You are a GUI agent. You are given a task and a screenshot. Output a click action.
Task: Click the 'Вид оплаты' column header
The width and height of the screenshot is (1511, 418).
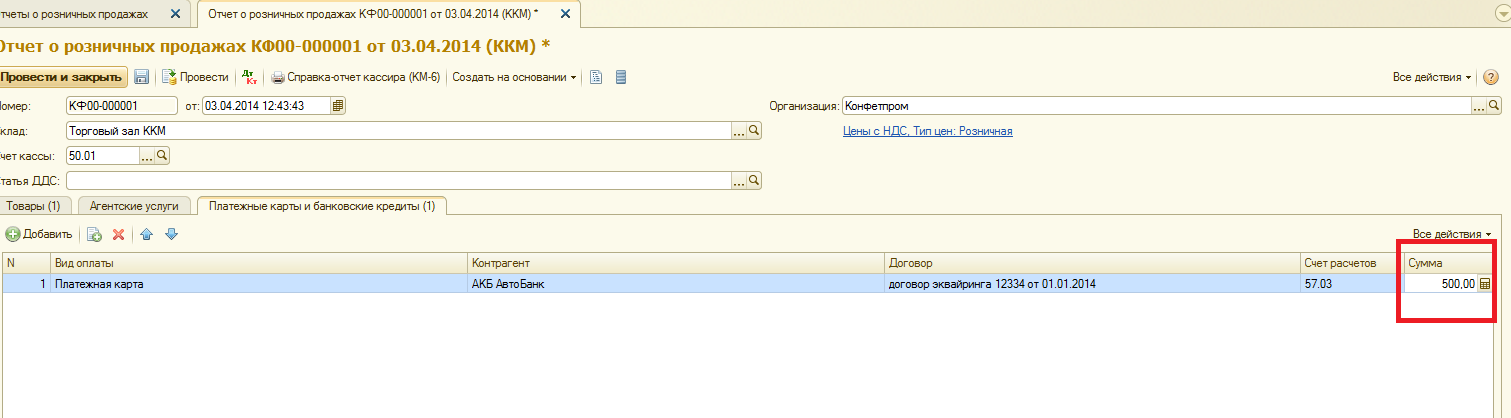(259, 263)
